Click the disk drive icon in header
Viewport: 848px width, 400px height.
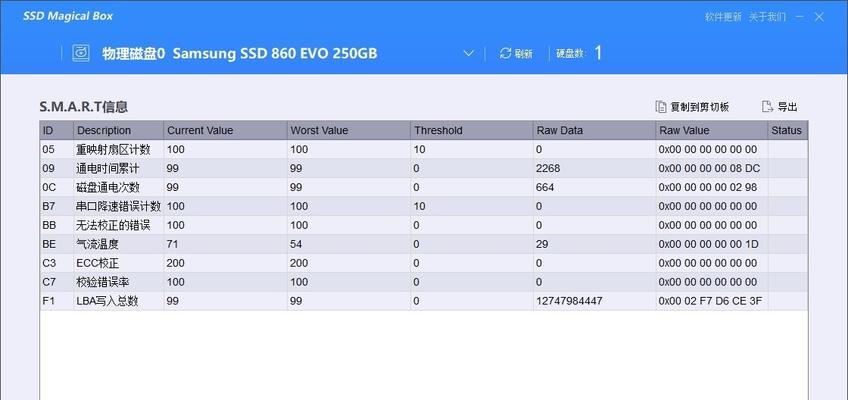81,53
